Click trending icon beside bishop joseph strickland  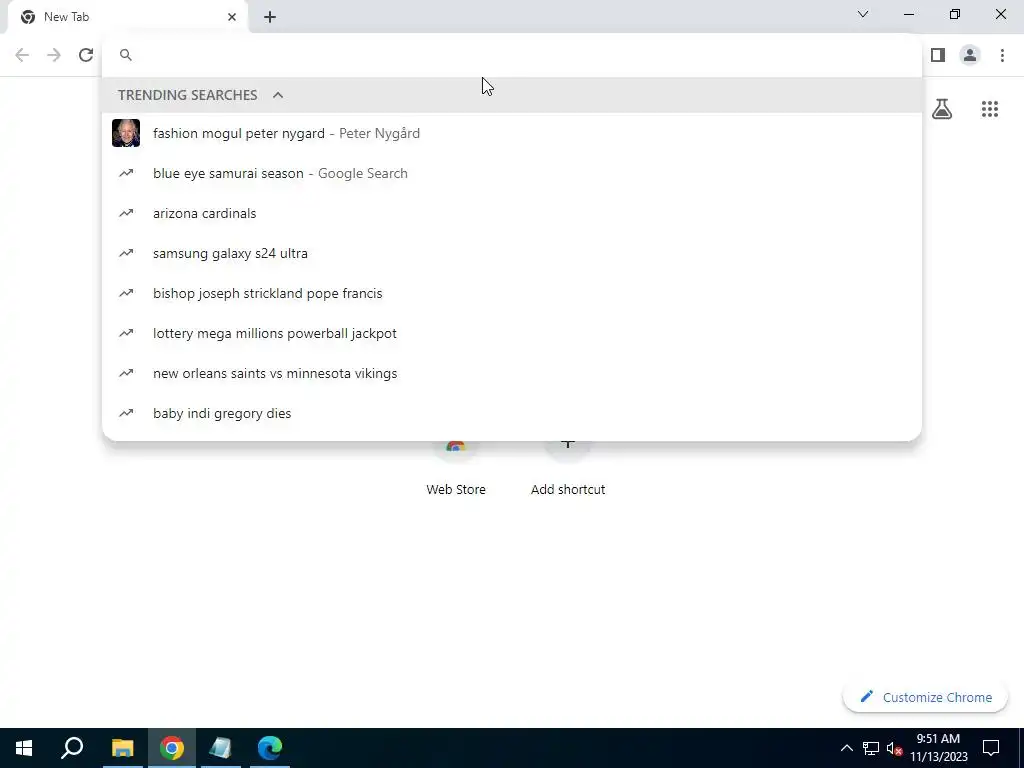(x=126, y=293)
